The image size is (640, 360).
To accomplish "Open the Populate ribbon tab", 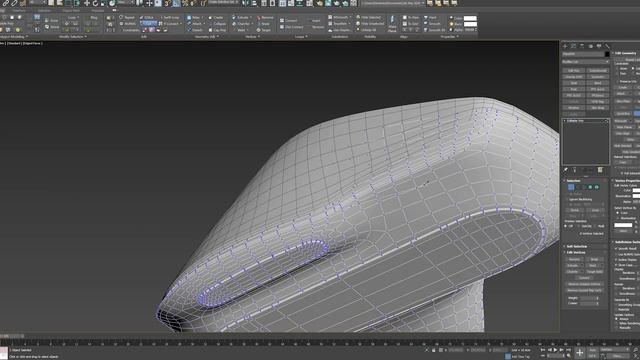I will point(98,11).
